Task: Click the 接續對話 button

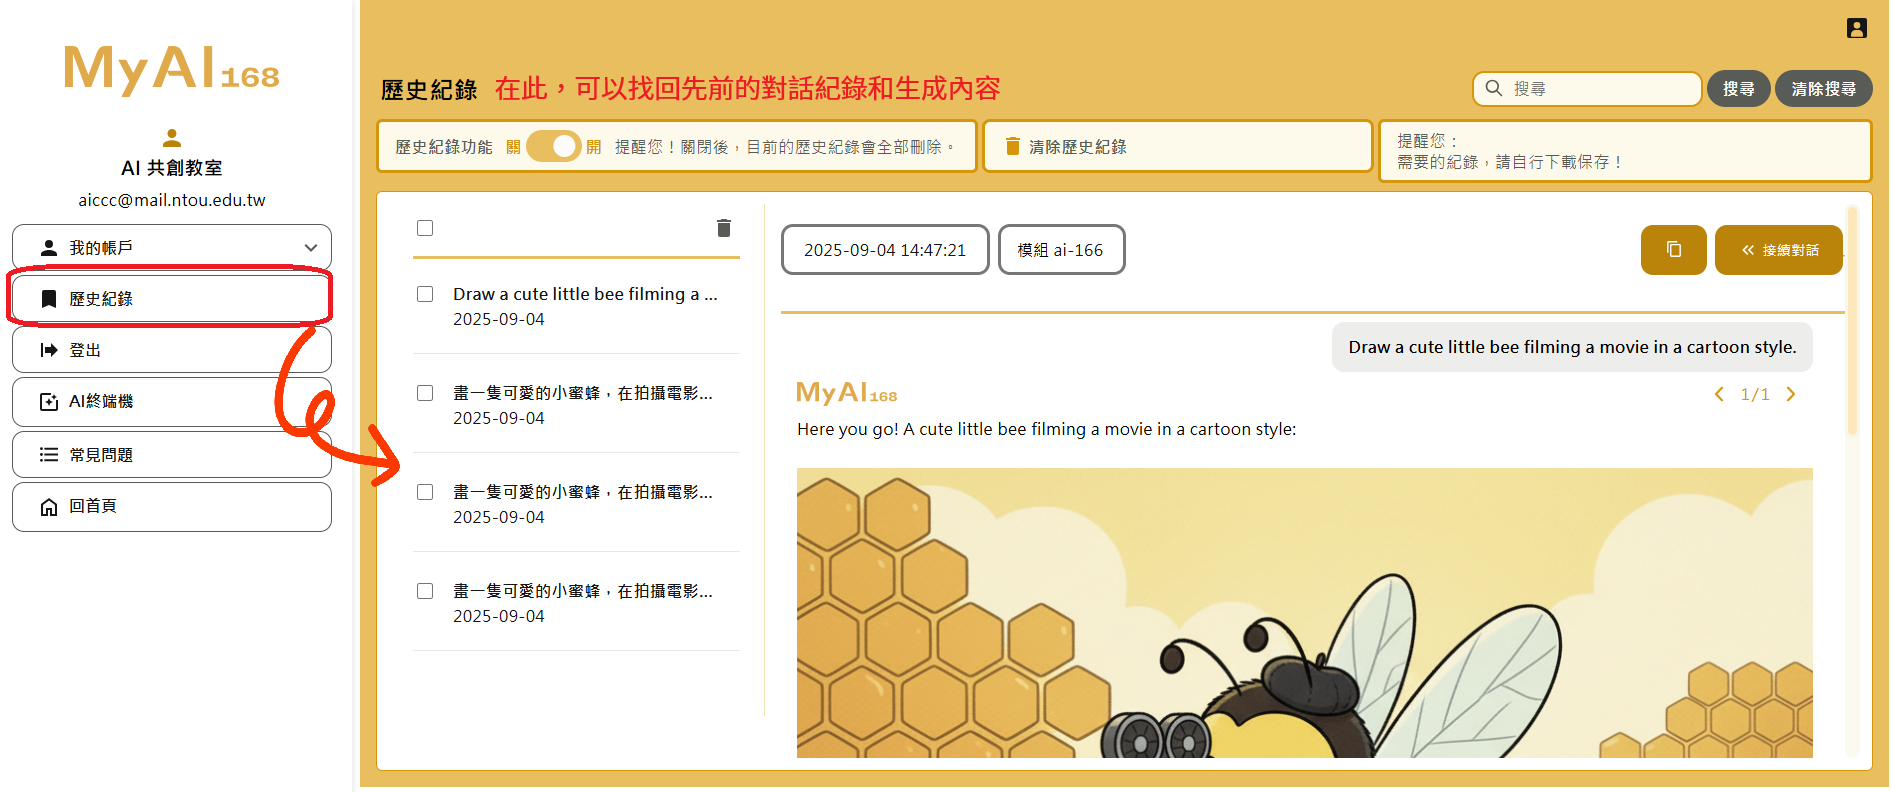Action: 1778,250
